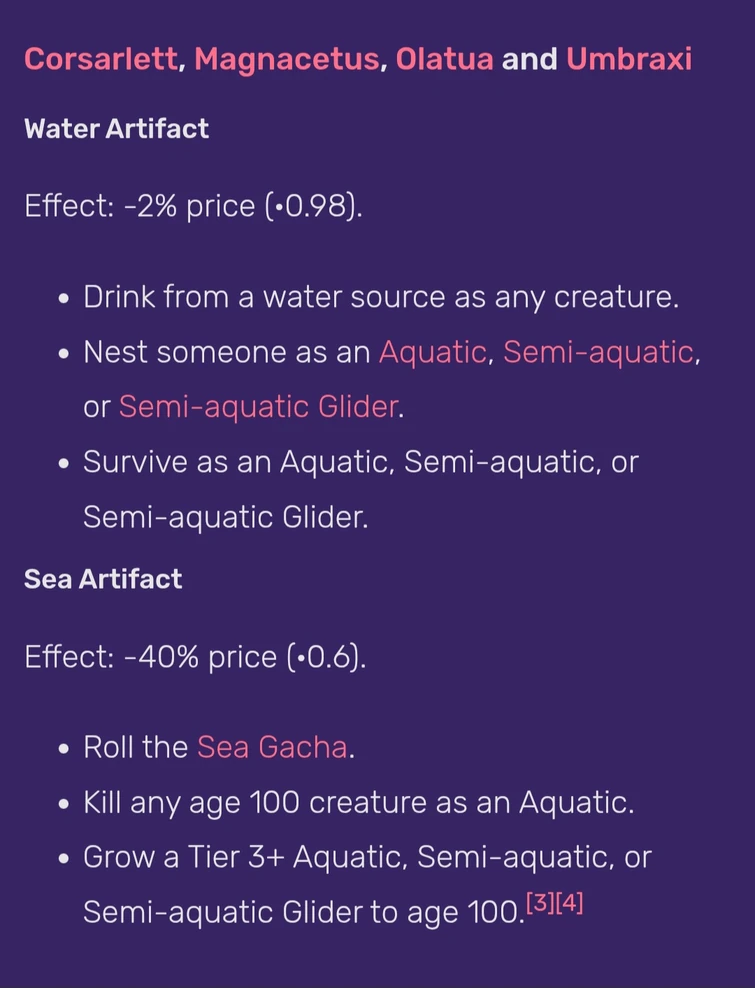Jump to footnote reference [3]
The height and width of the screenshot is (988, 755).
click(x=540, y=905)
